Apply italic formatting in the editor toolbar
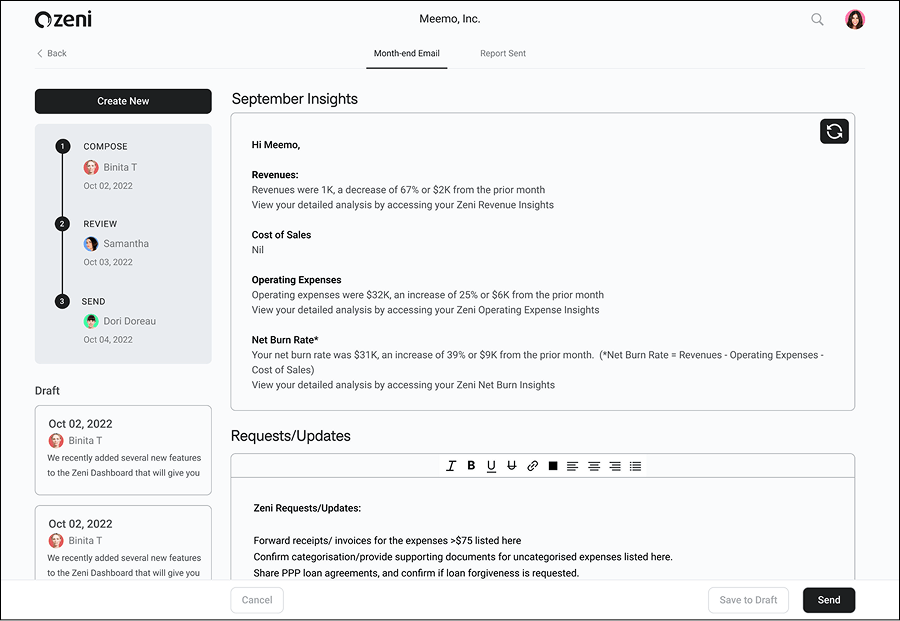 (x=451, y=466)
